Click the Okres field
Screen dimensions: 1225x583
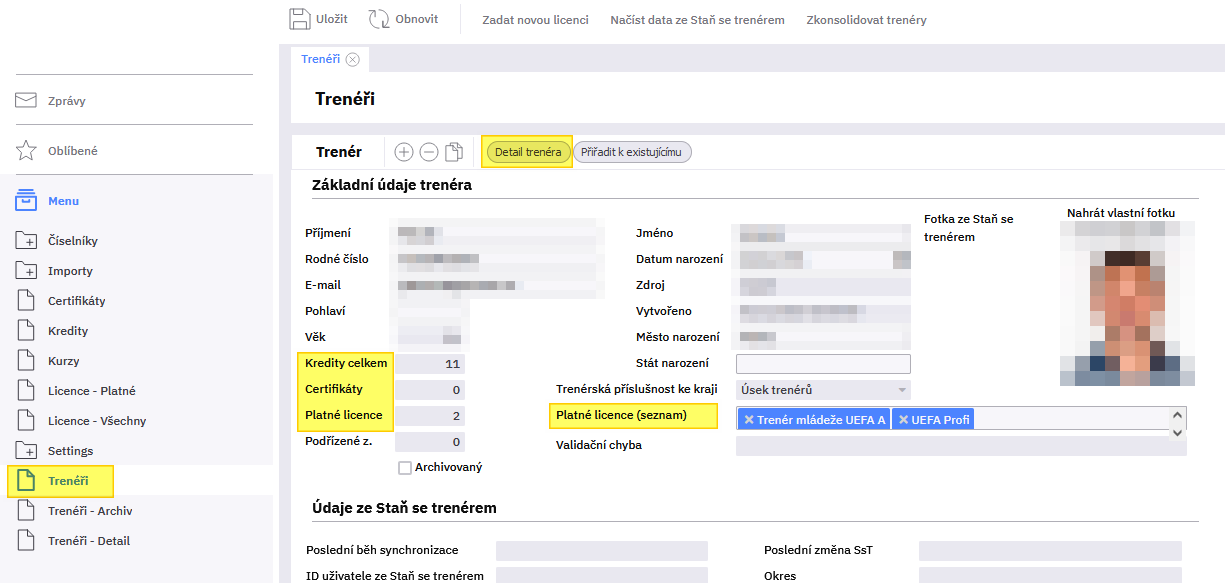point(1050,576)
